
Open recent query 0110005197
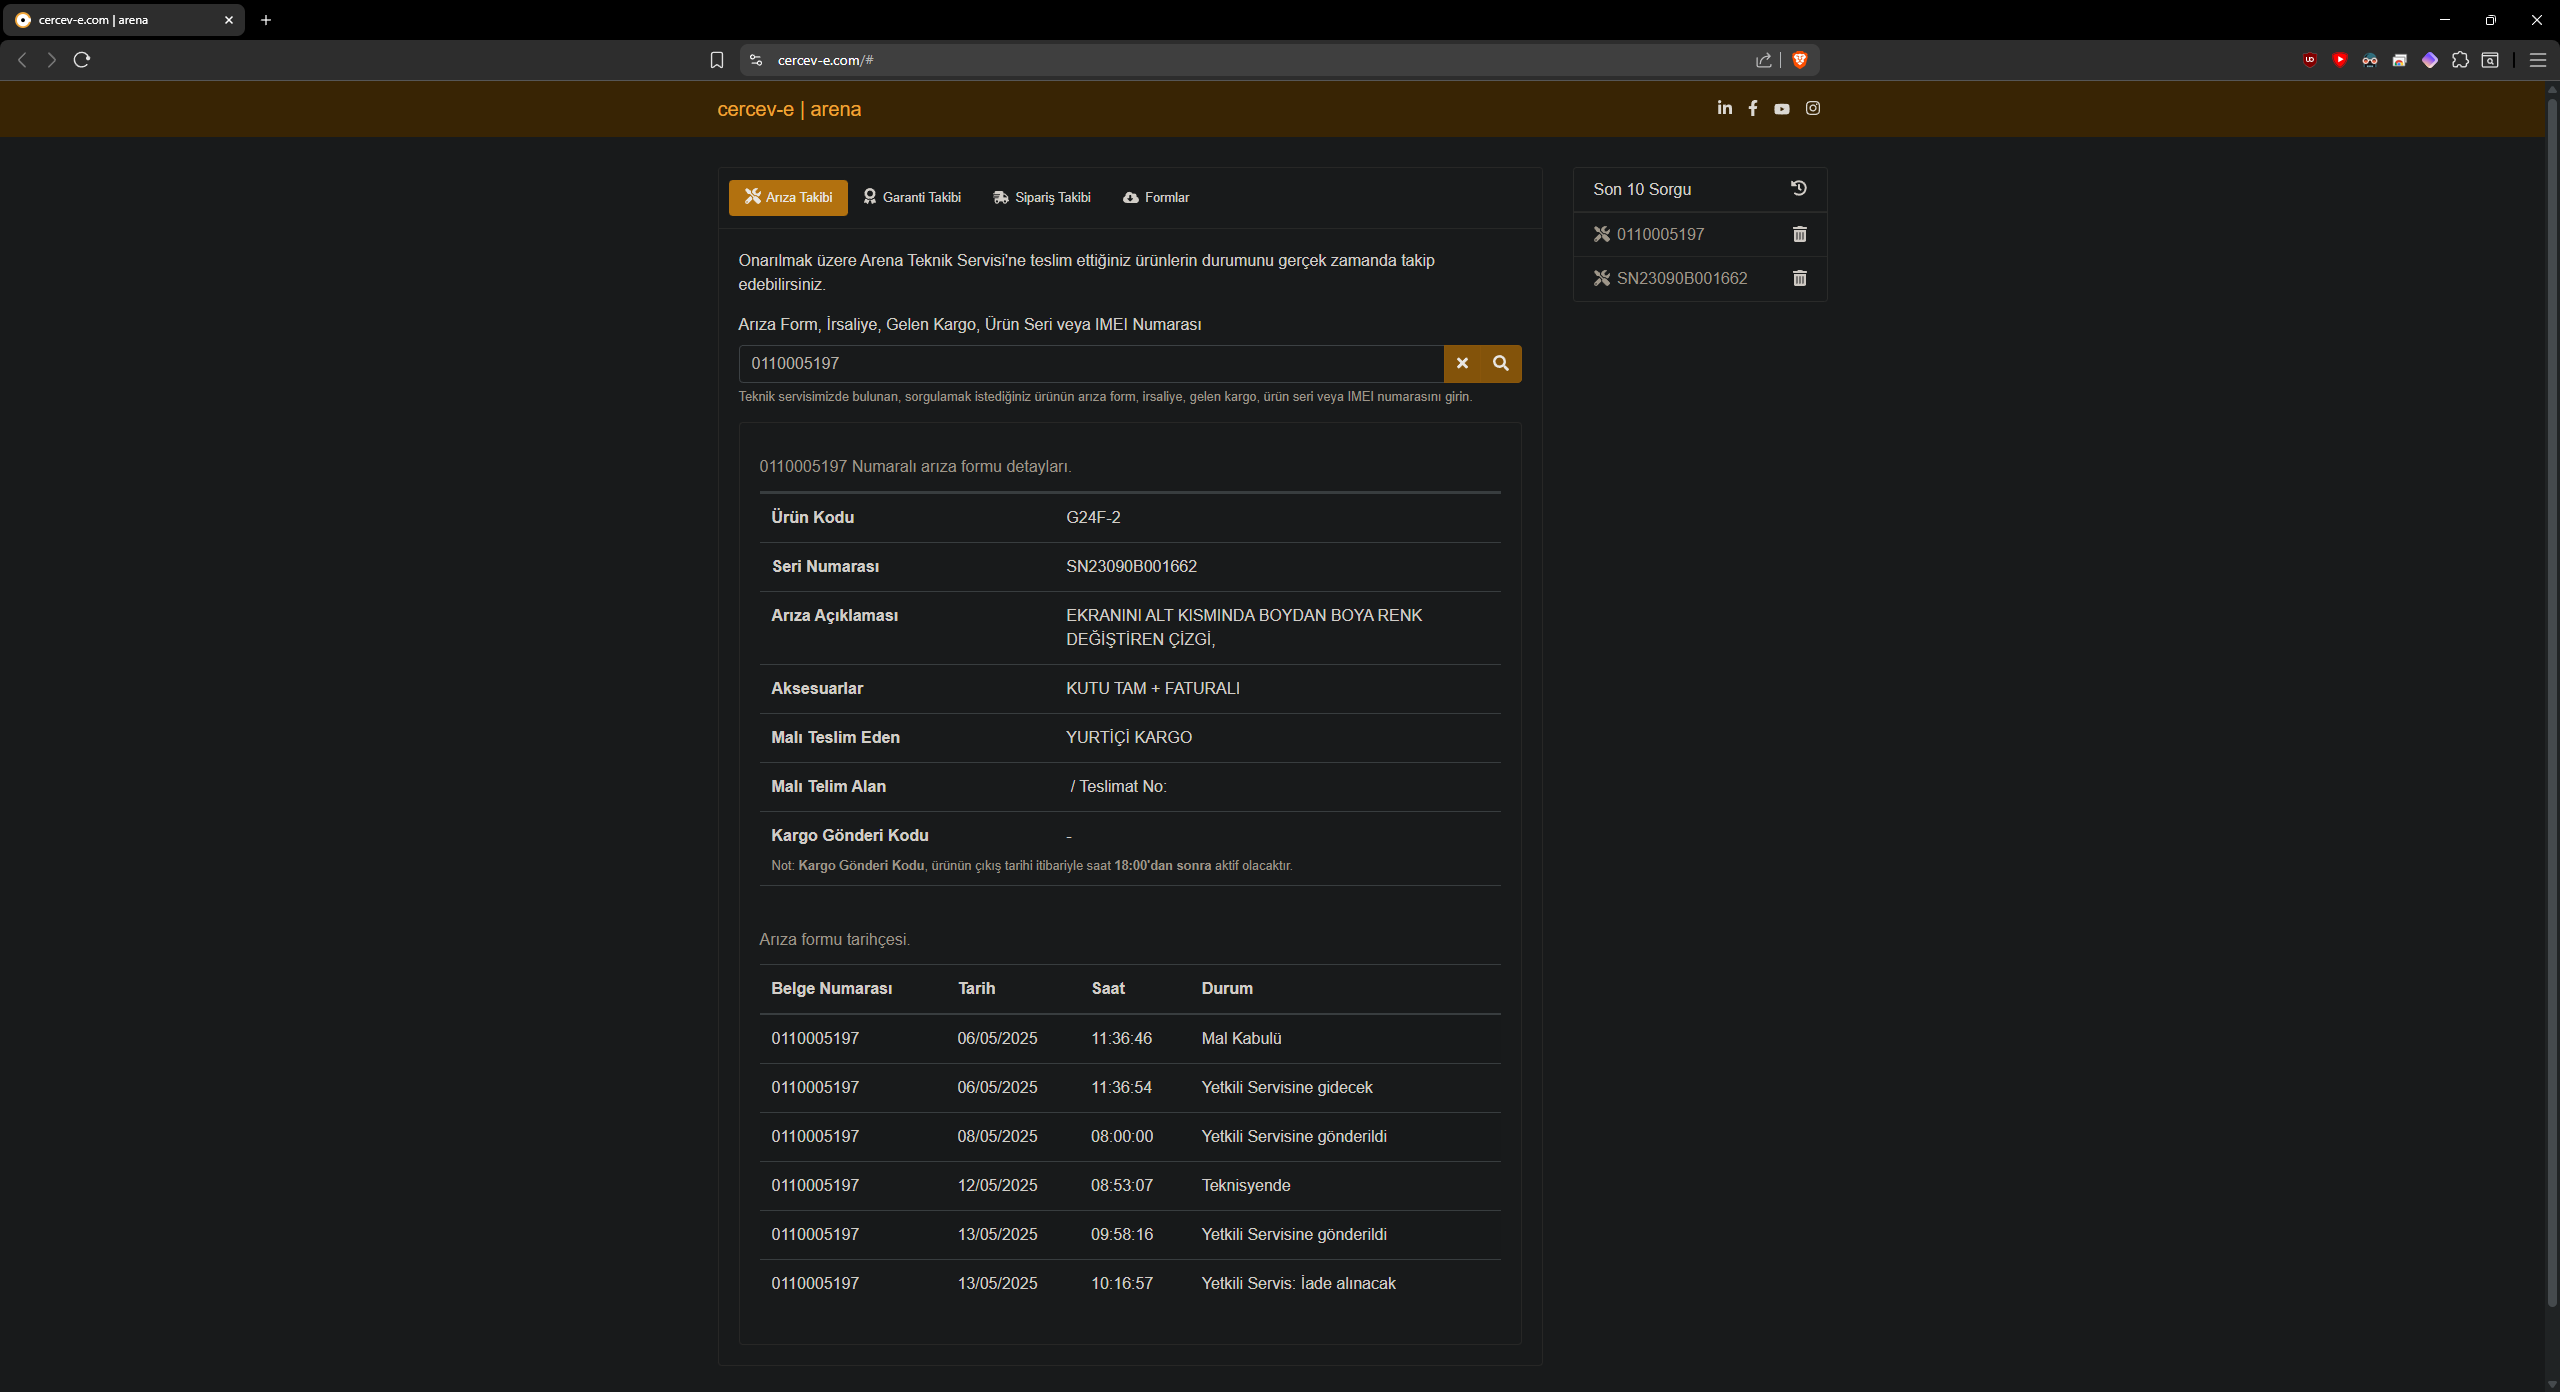tap(1660, 234)
